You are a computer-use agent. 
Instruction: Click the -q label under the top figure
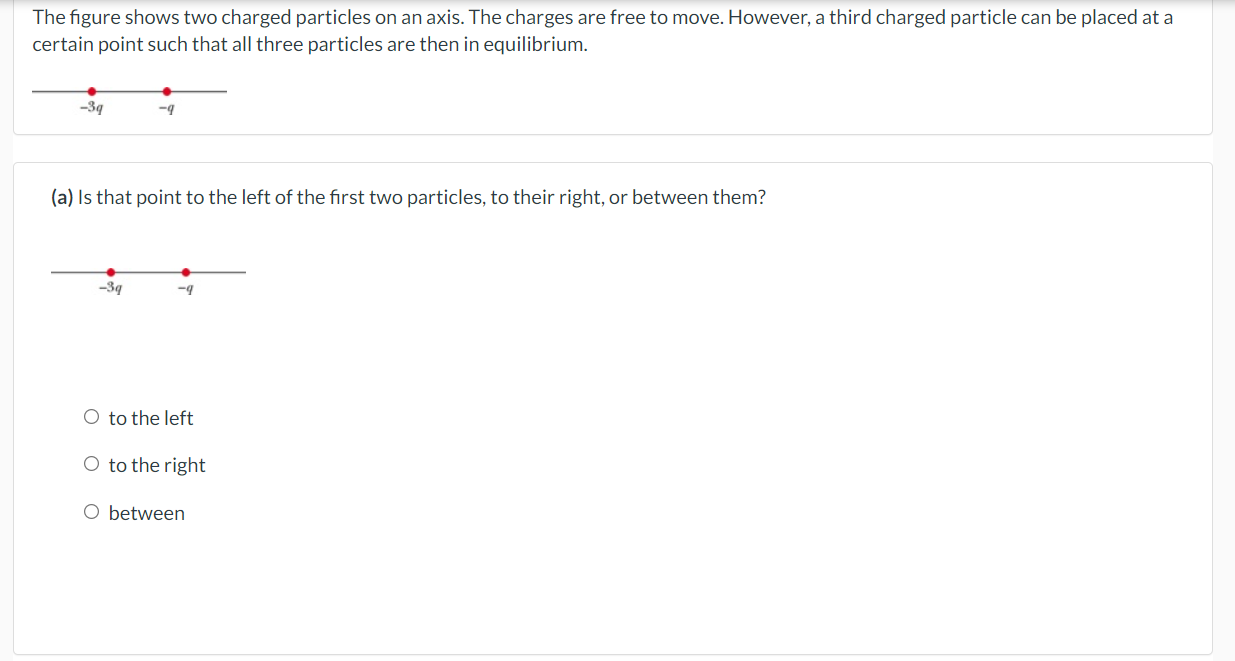pos(165,106)
